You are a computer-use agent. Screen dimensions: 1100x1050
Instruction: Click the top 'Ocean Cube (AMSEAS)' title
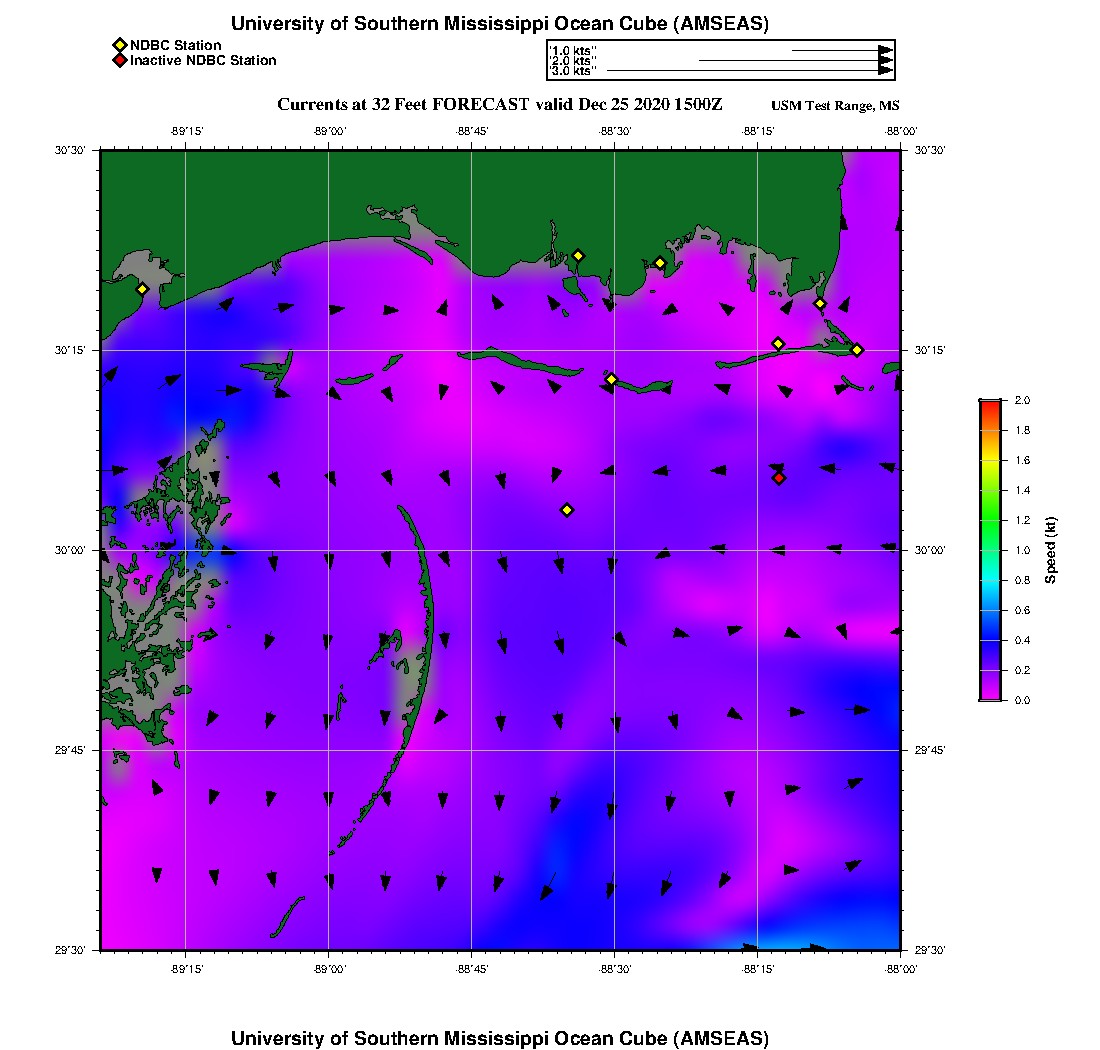pyautogui.click(x=499, y=24)
